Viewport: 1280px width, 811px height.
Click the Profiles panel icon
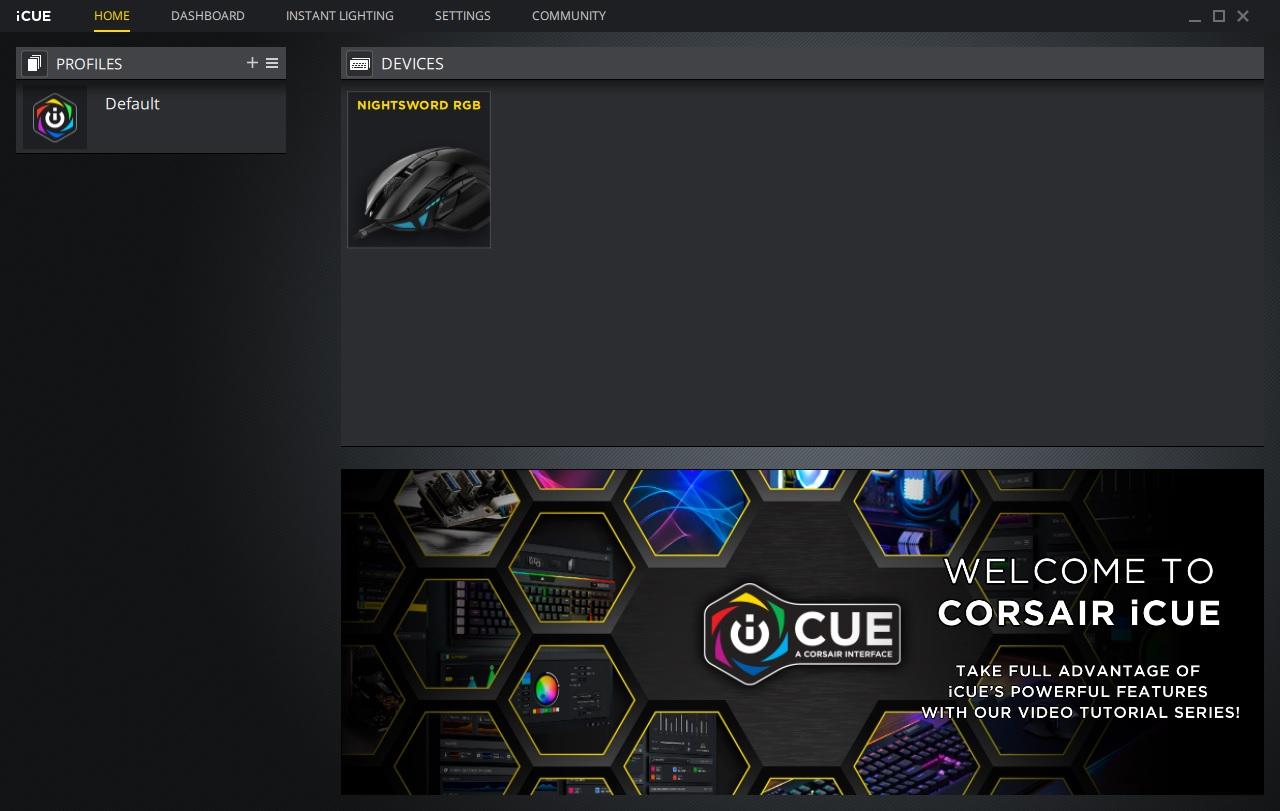click(x=34, y=64)
